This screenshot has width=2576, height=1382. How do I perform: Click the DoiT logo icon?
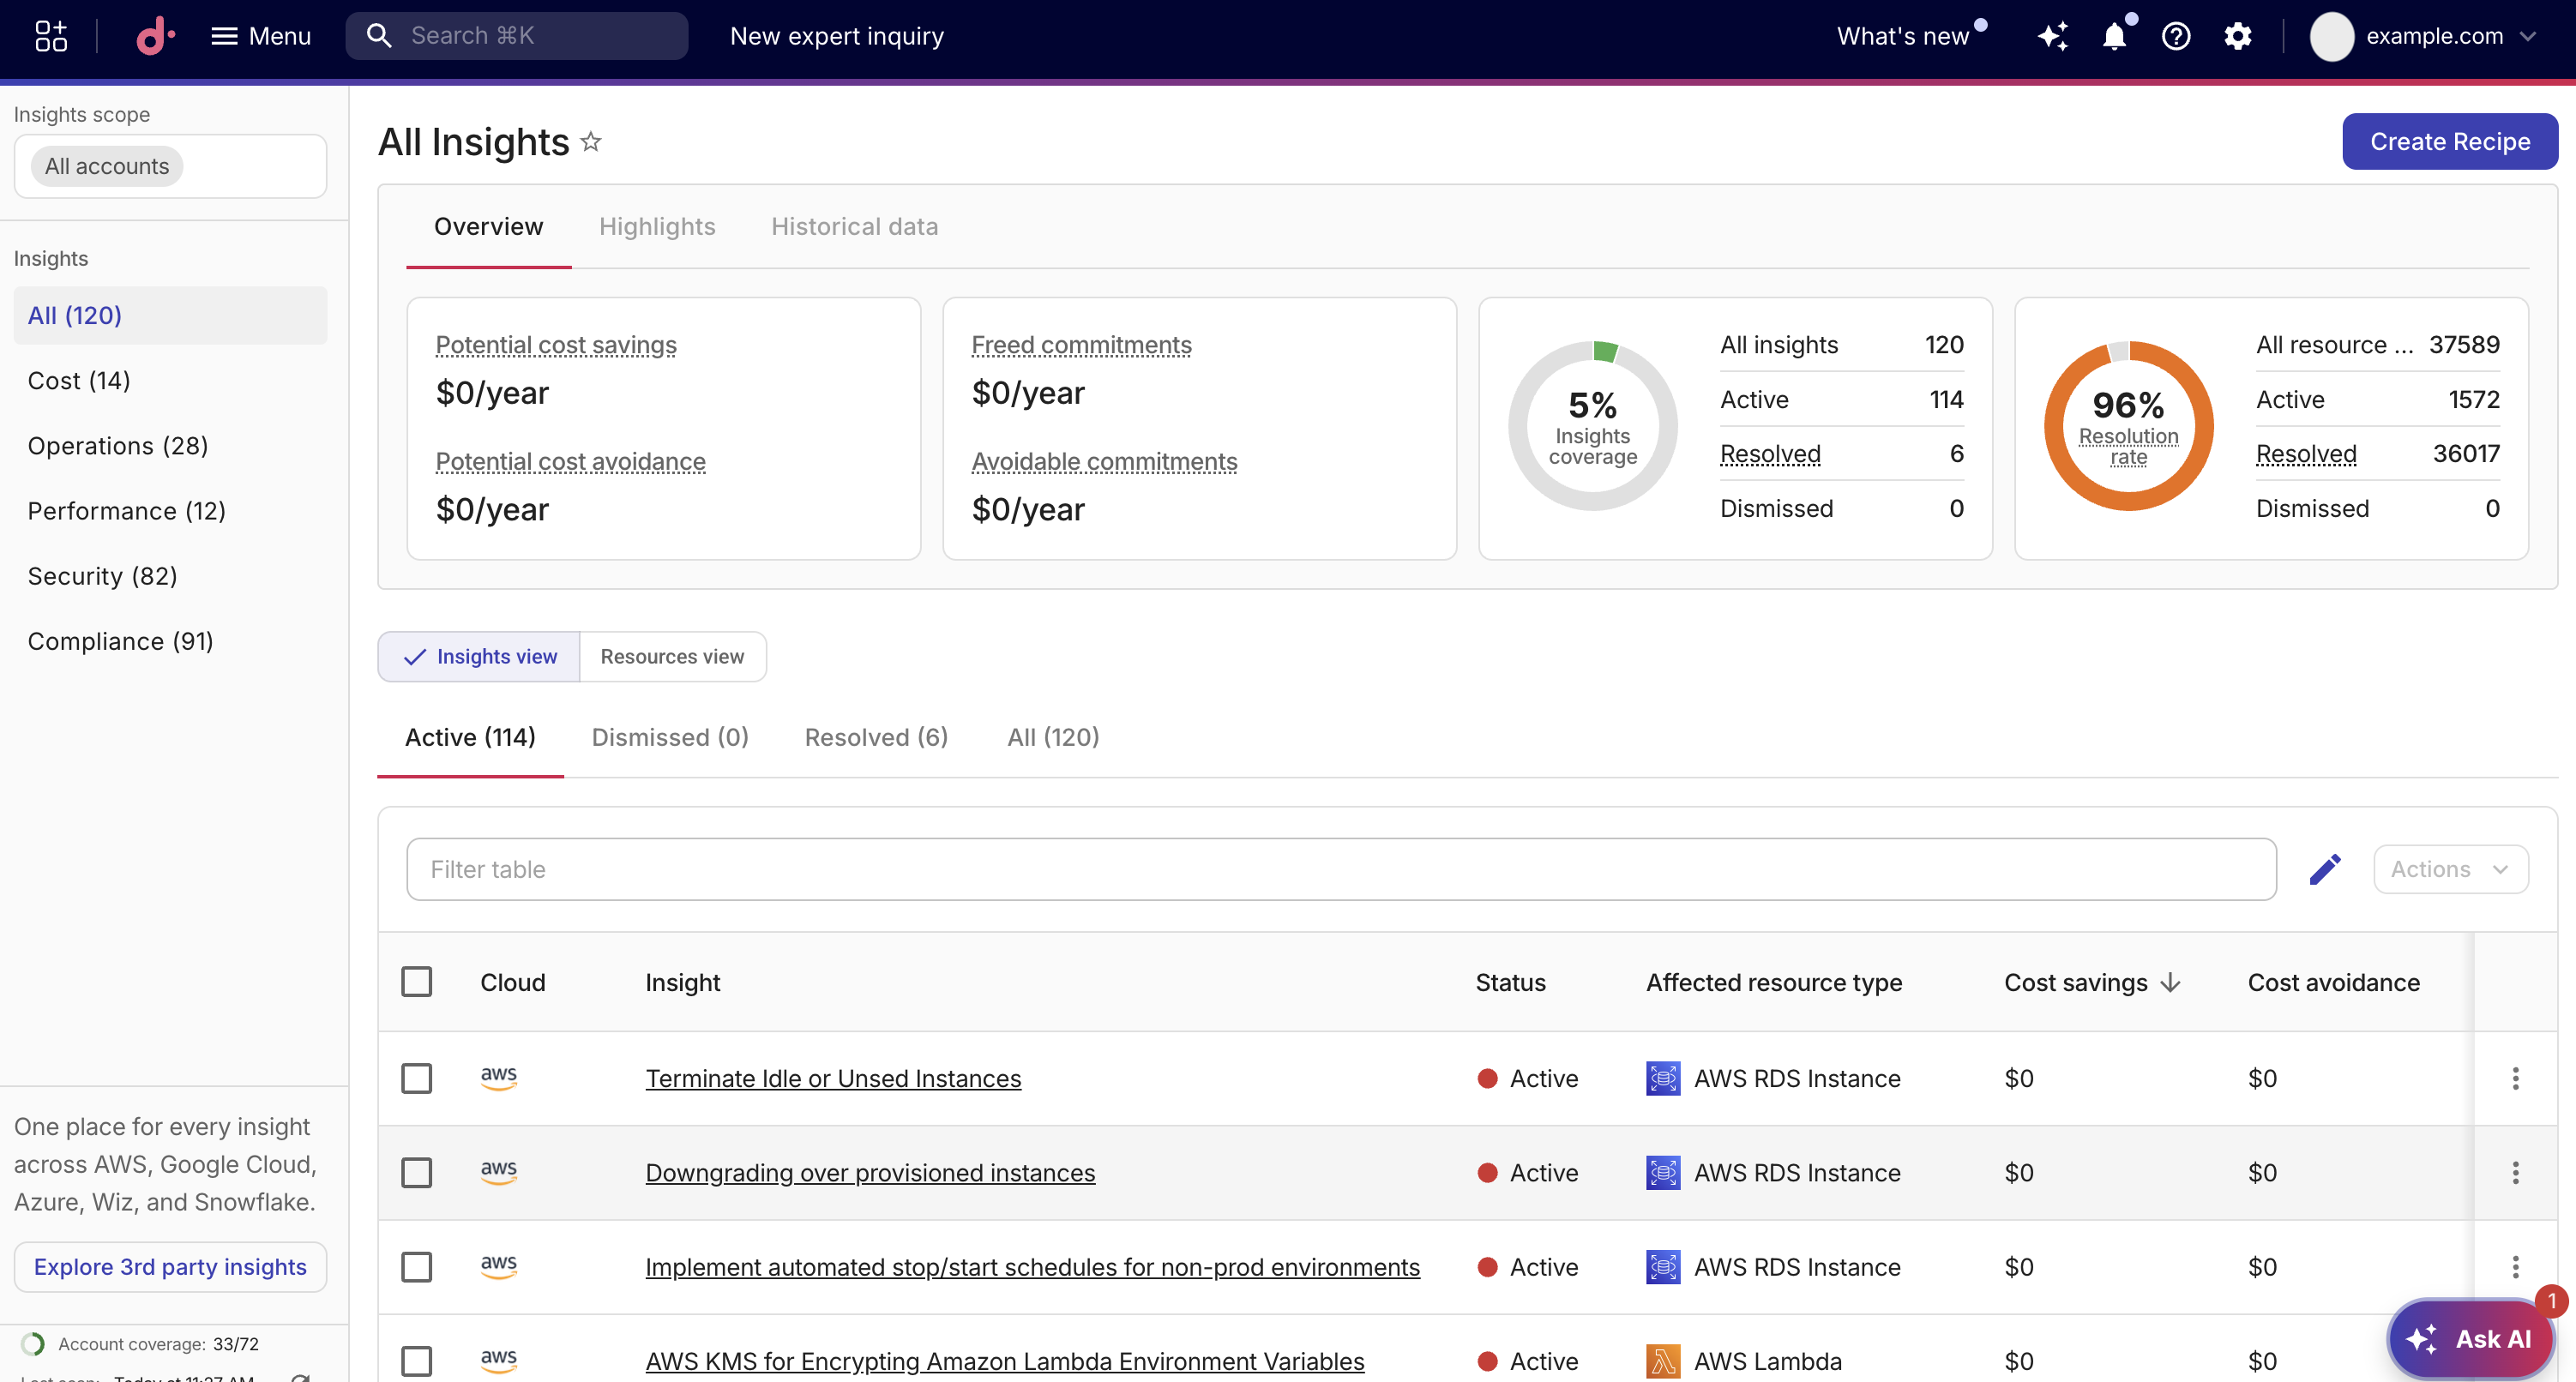pos(155,36)
